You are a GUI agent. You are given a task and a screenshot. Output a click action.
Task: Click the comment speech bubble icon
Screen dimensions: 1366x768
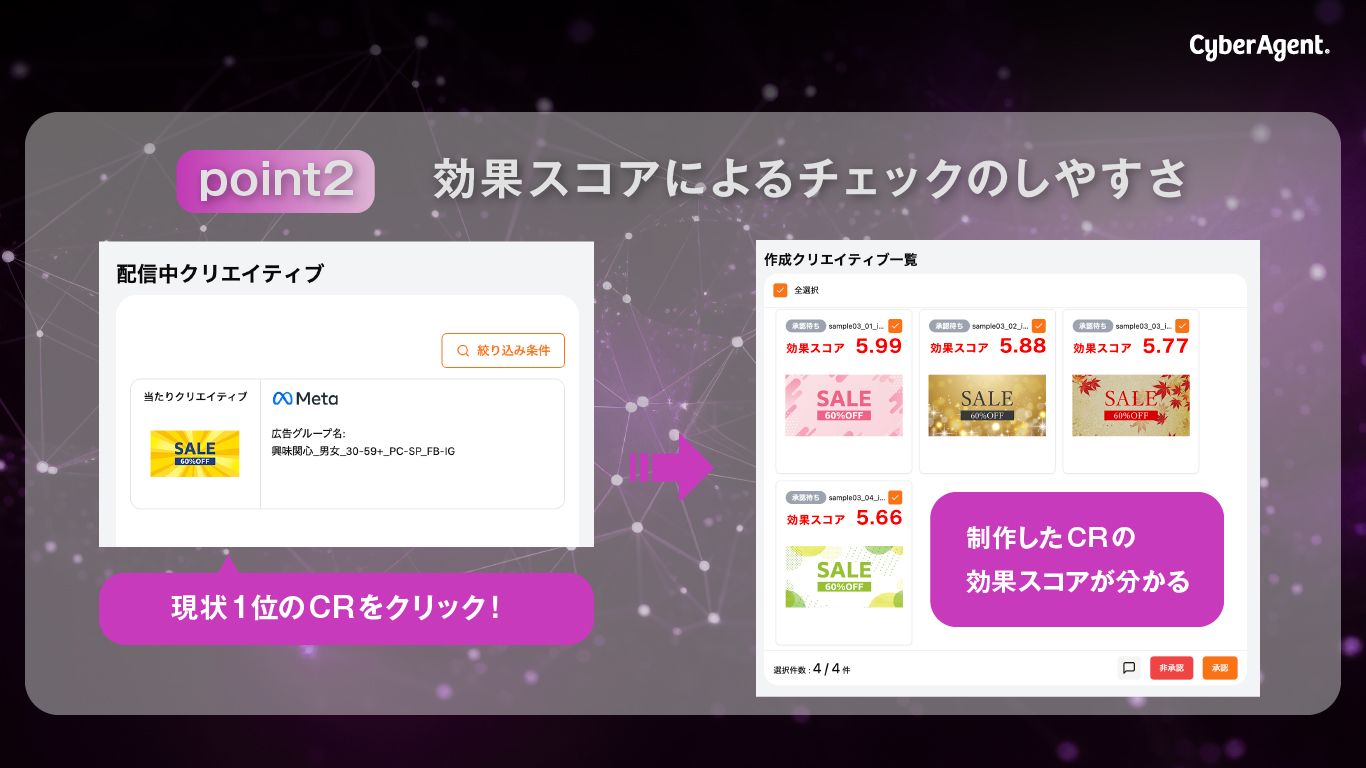click(x=1129, y=668)
